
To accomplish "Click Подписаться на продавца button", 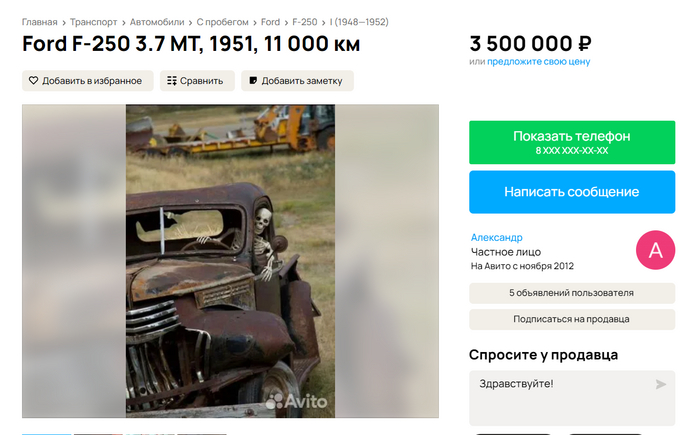I will click(x=572, y=319).
